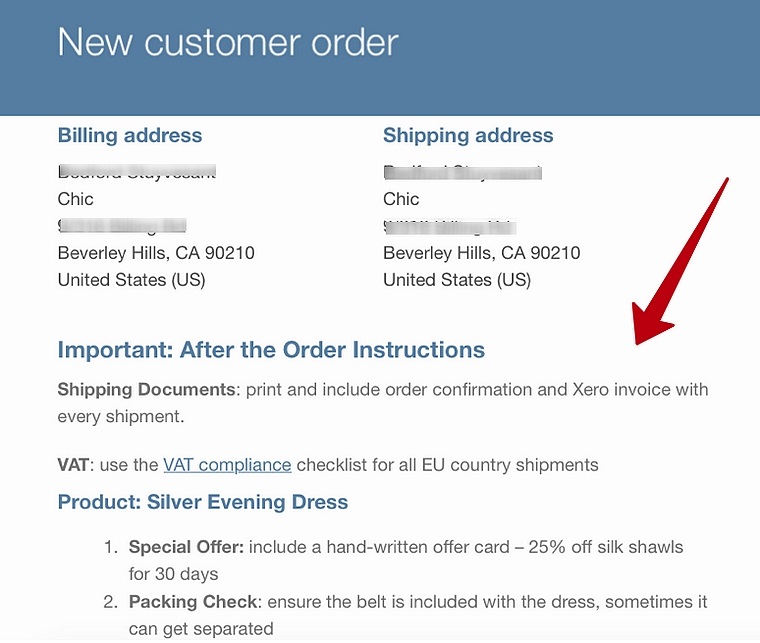Click the bold "Special Offer:" list label
760x643 pixels.
[x=186, y=547]
